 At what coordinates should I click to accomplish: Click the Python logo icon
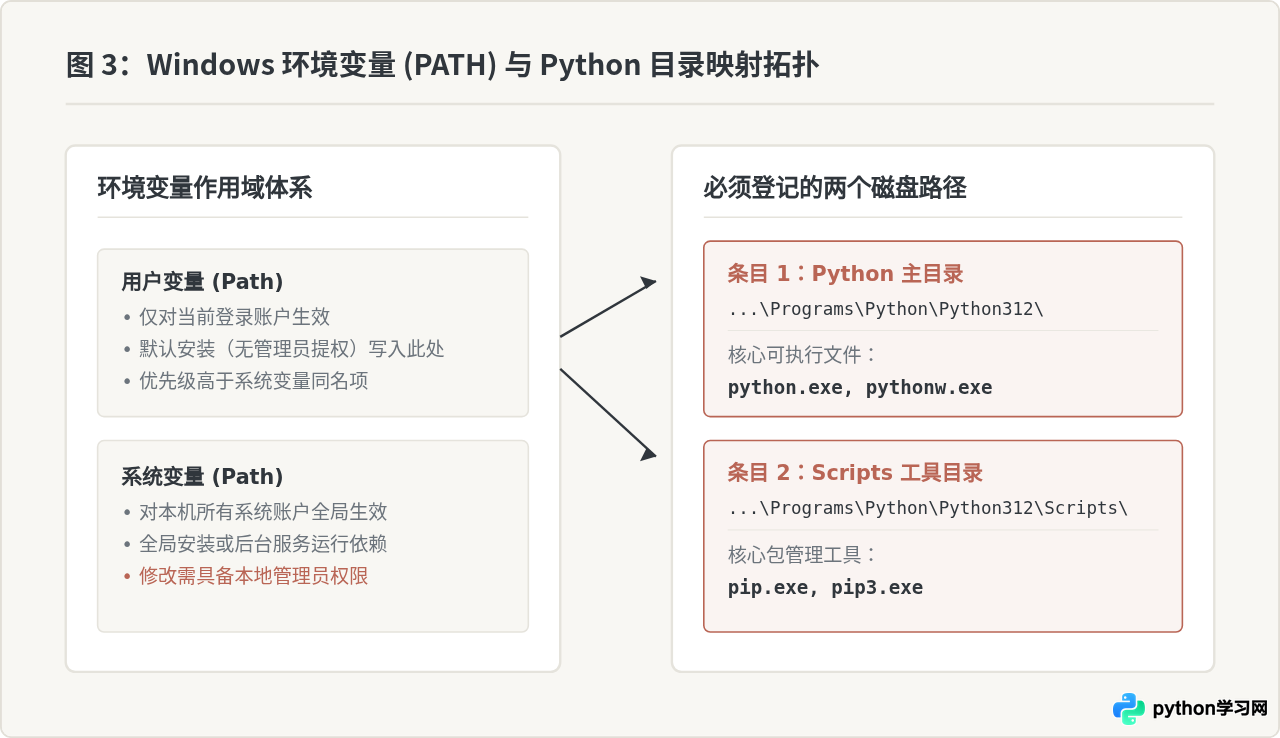click(1129, 709)
